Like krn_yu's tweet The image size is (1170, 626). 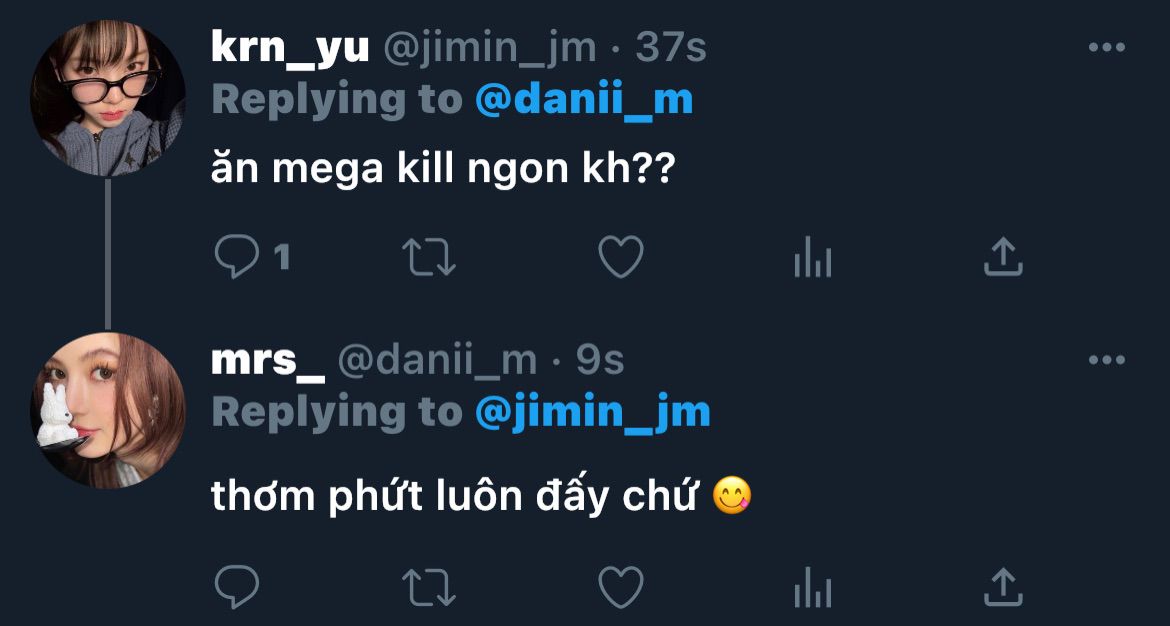click(x=620, y=258)
